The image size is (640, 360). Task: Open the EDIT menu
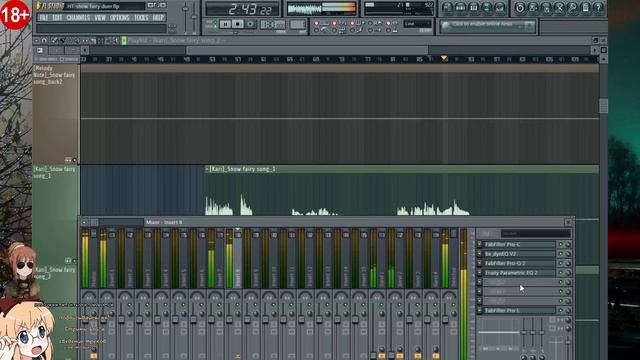point(57,18)
